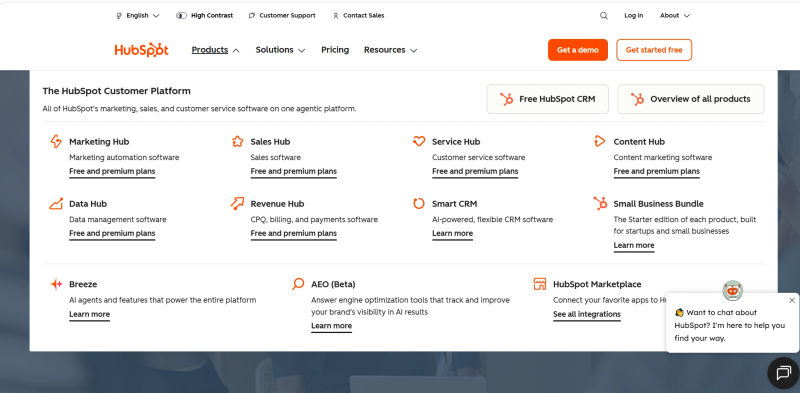This screenshot has width=800, height=393.
Task: Open the English language dropdown
Action: (x=138, y=16)
